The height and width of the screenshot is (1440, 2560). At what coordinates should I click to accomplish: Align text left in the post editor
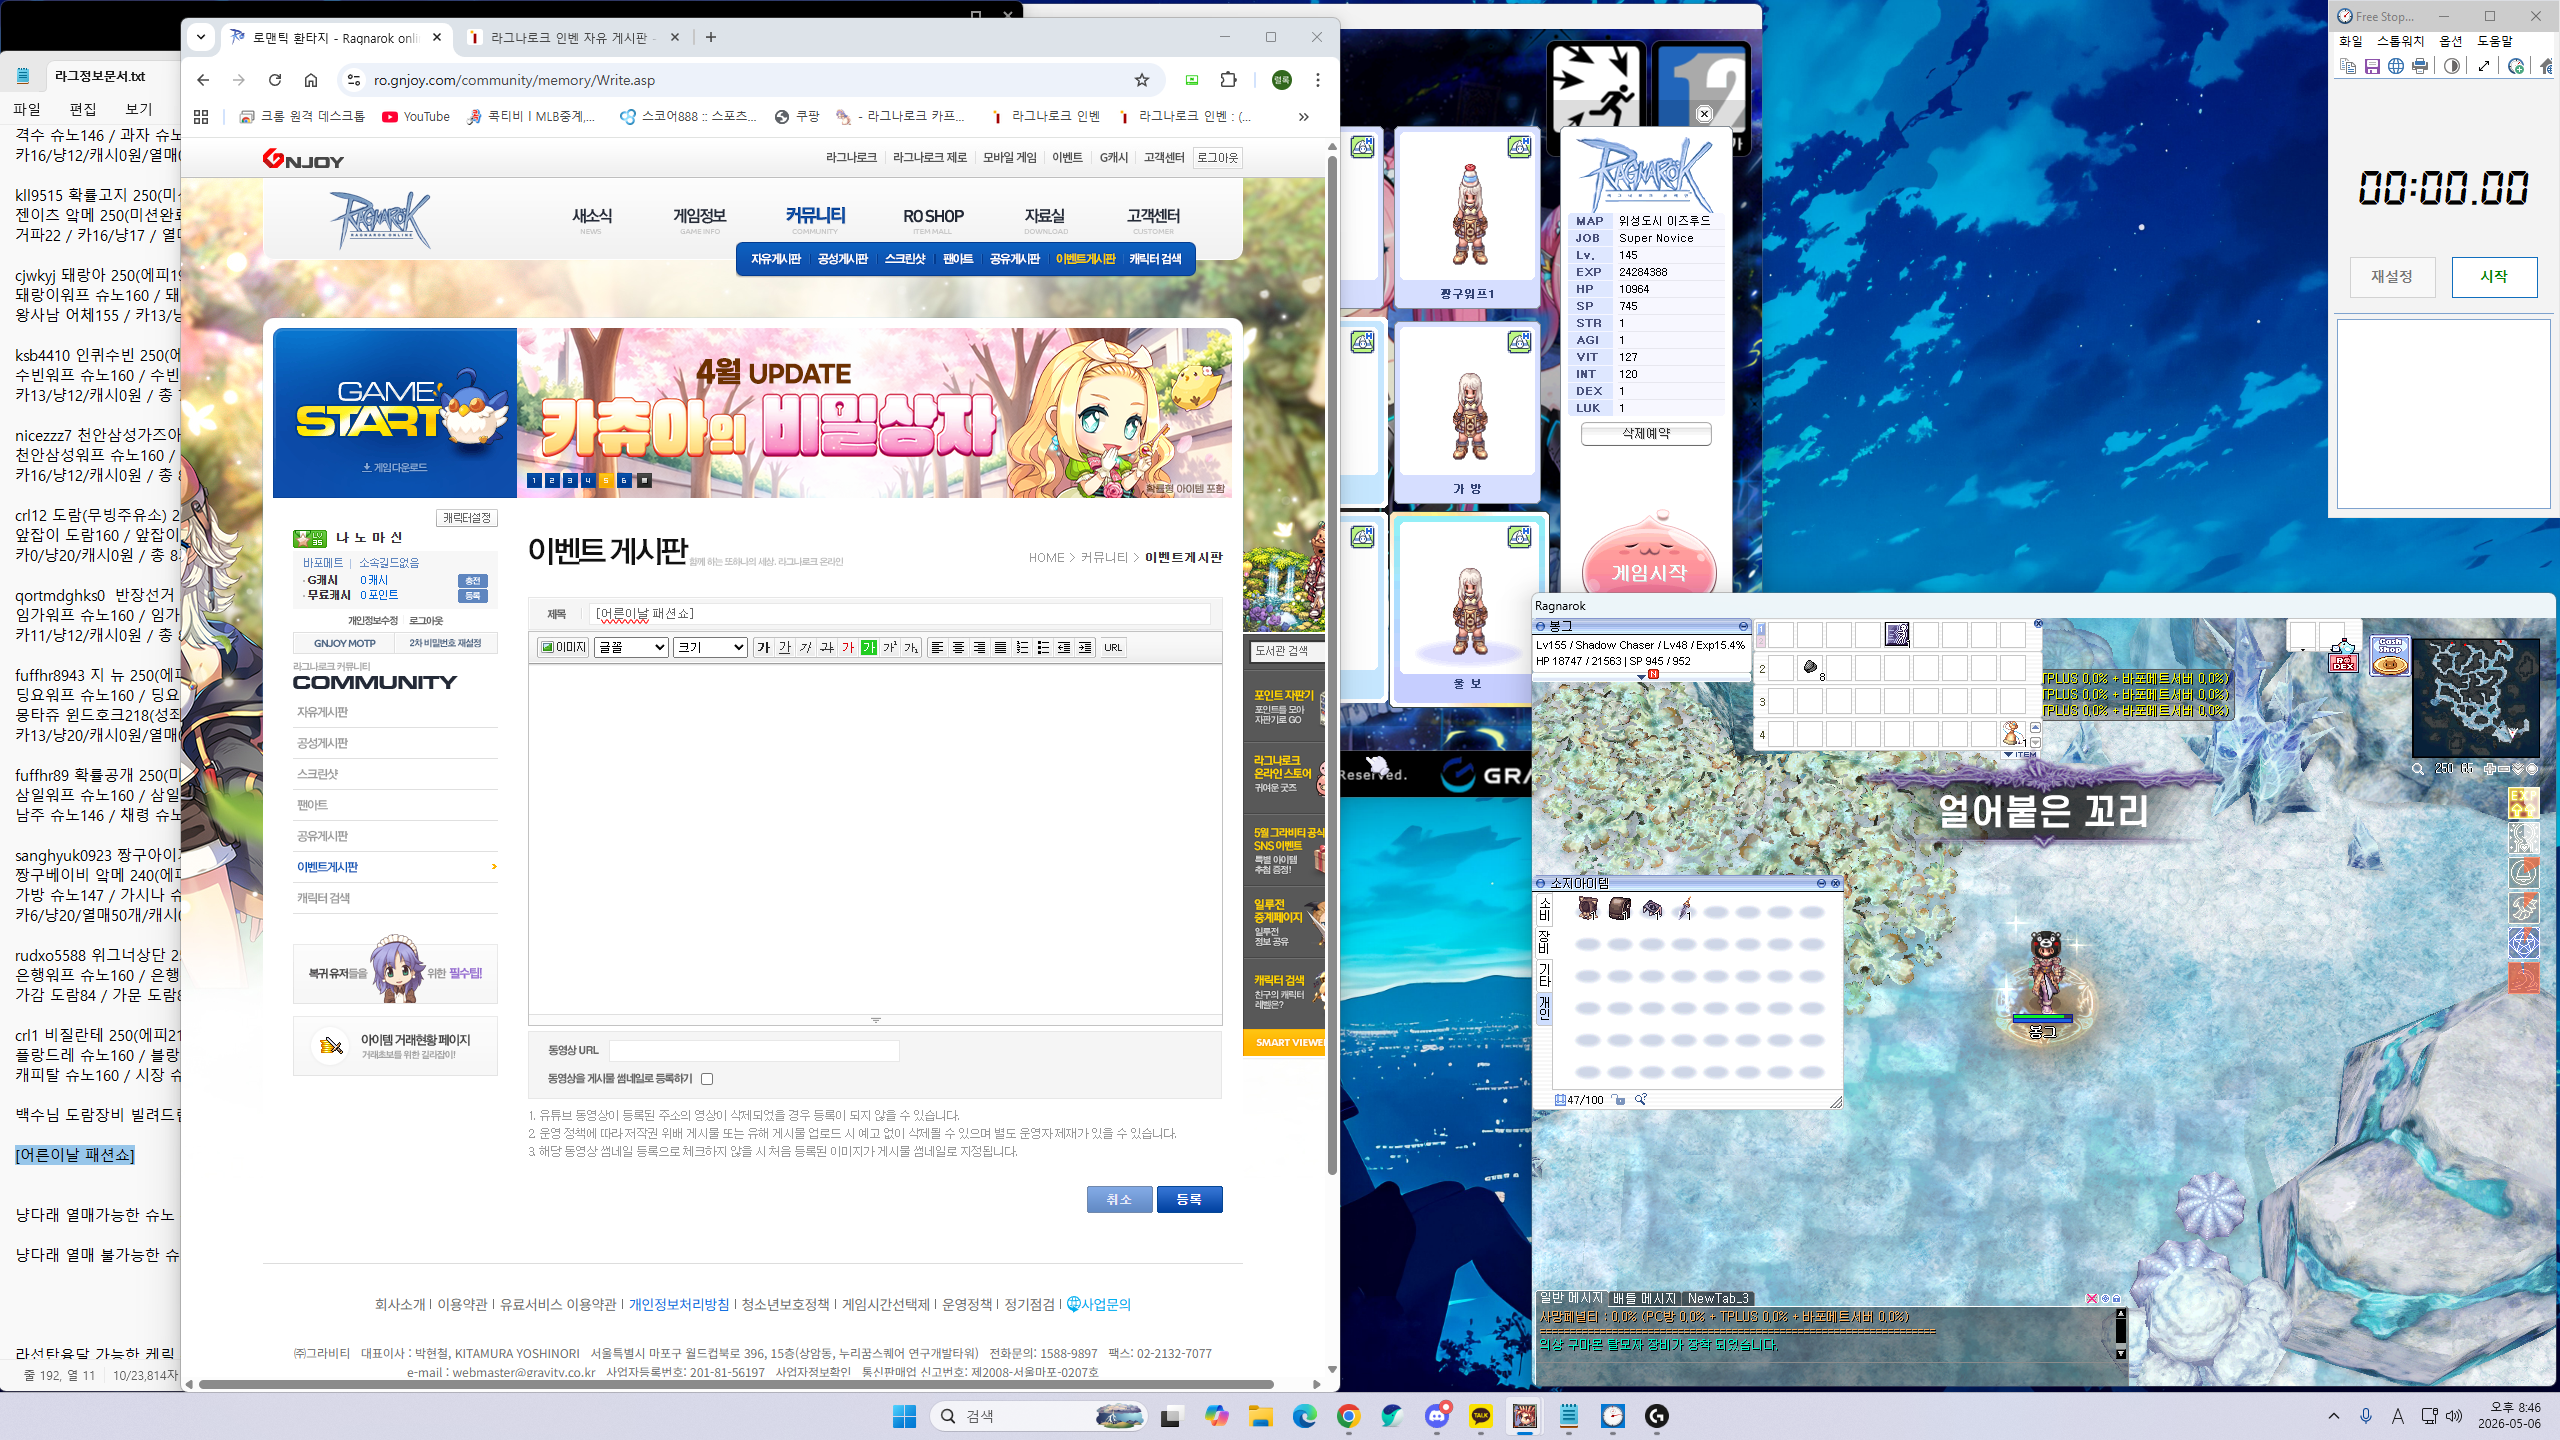937,647
